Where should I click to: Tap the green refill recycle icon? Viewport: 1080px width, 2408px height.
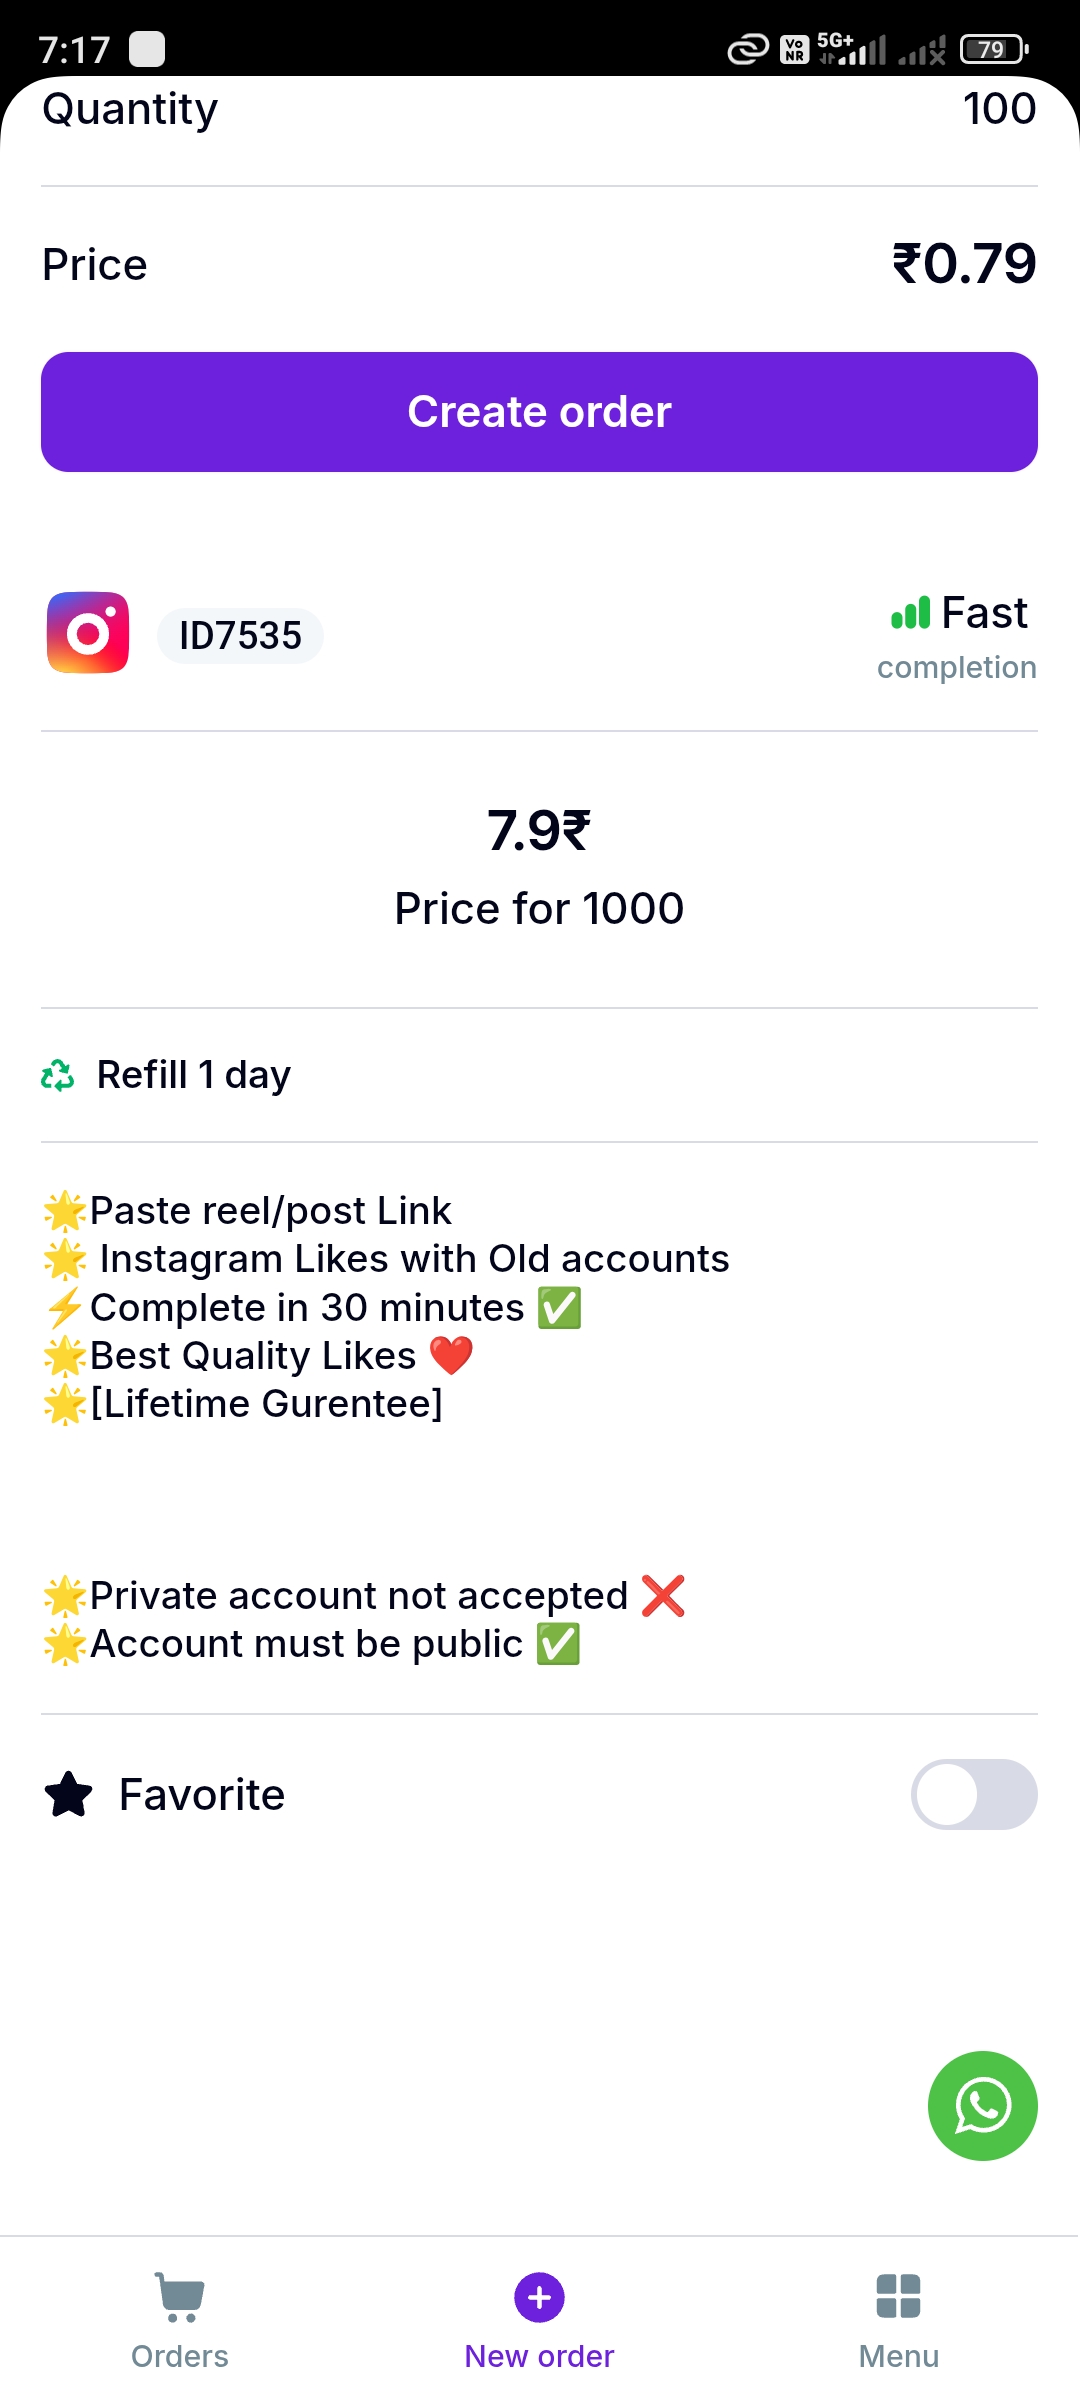click(x=58, y=1075)
